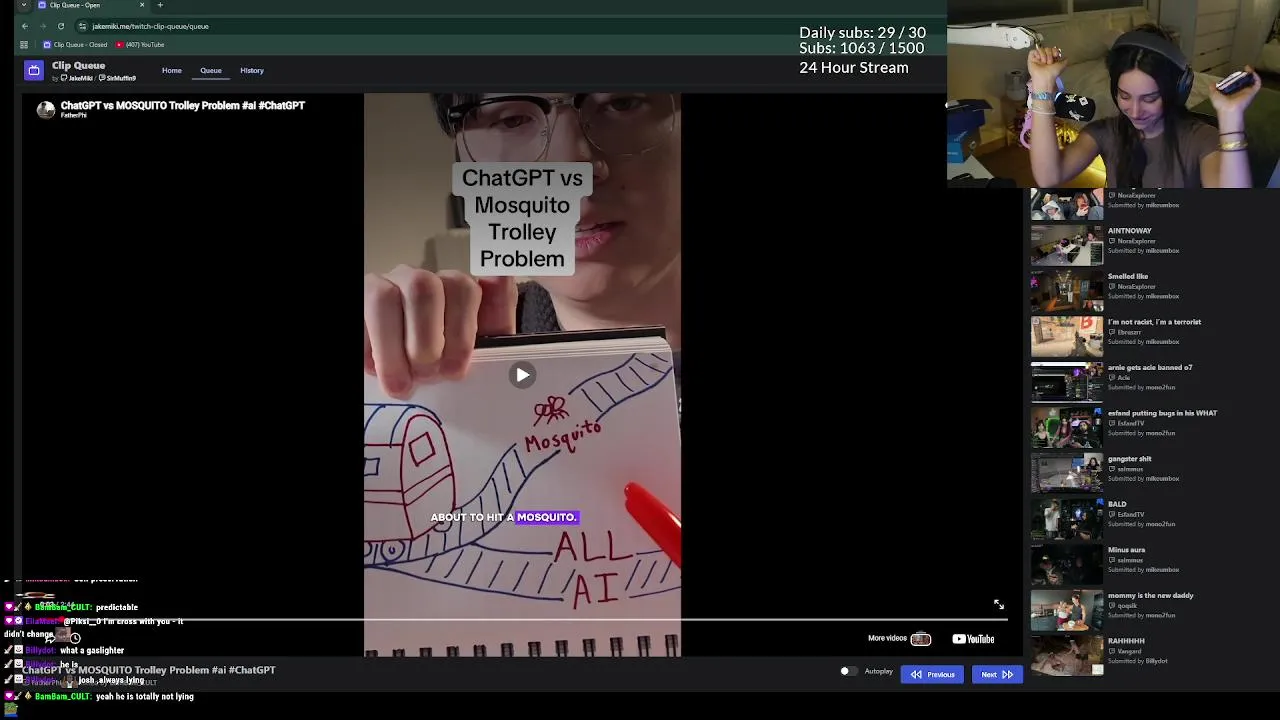Viewport: 1280px width, 720px height.
Task: Open the "I'm not racist" clip thumbnail
Action: click(1067, 337)
